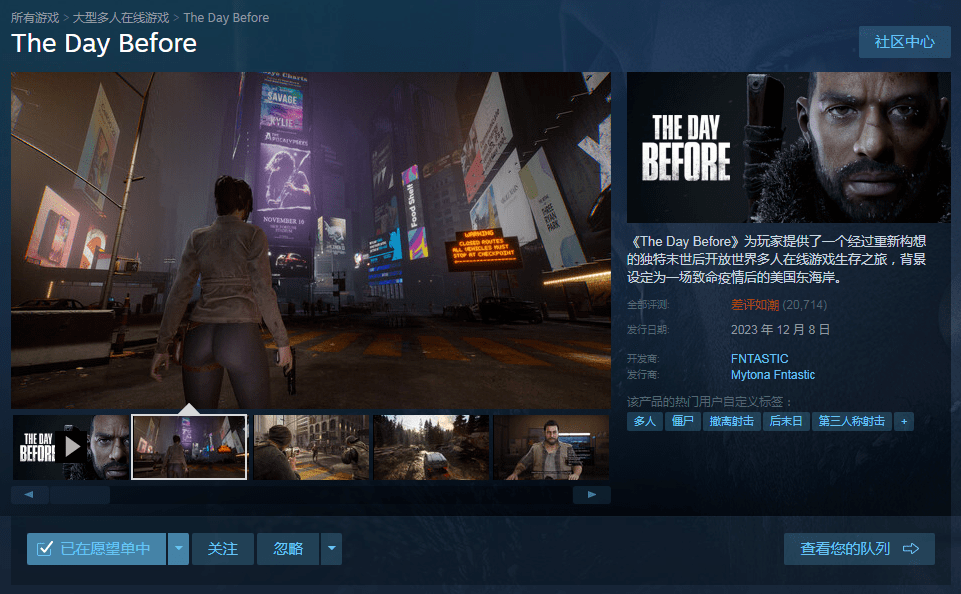Go to 所有游戏 breadcrumb link

pyautogui.click(x=36, y=18)
